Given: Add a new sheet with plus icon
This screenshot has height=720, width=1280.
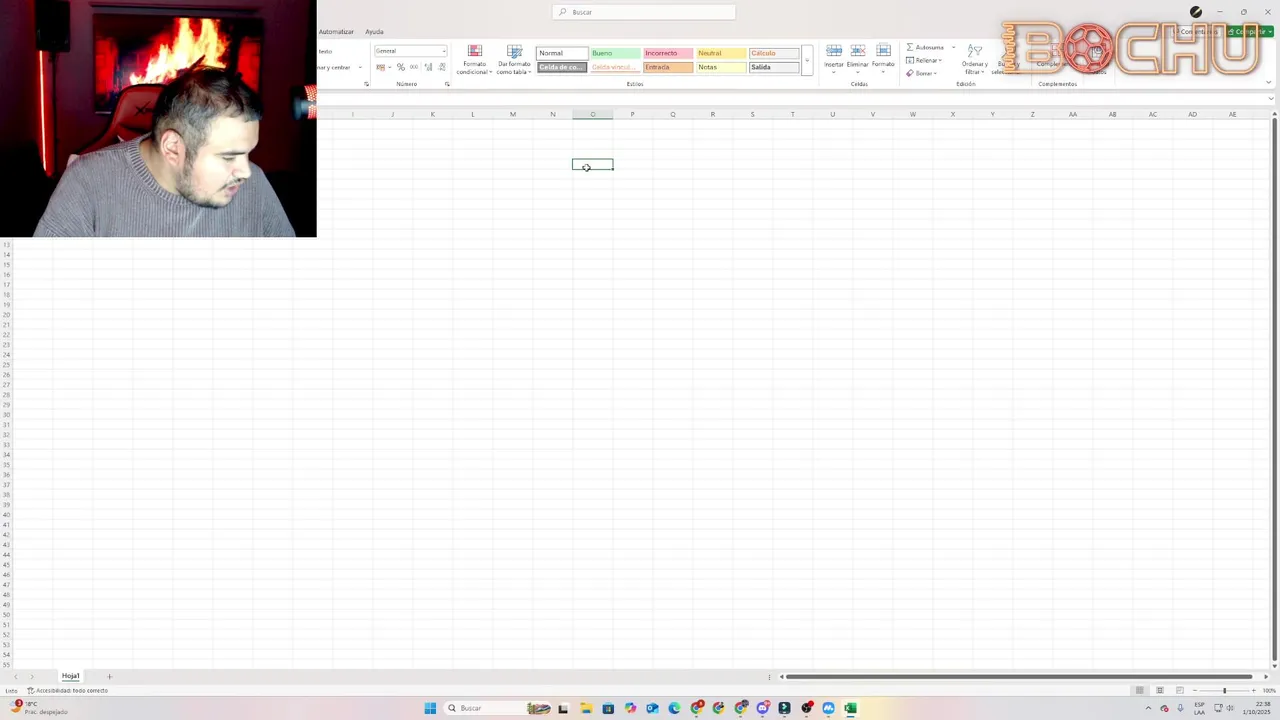Looking at the screenshot, I should [109, 676].
